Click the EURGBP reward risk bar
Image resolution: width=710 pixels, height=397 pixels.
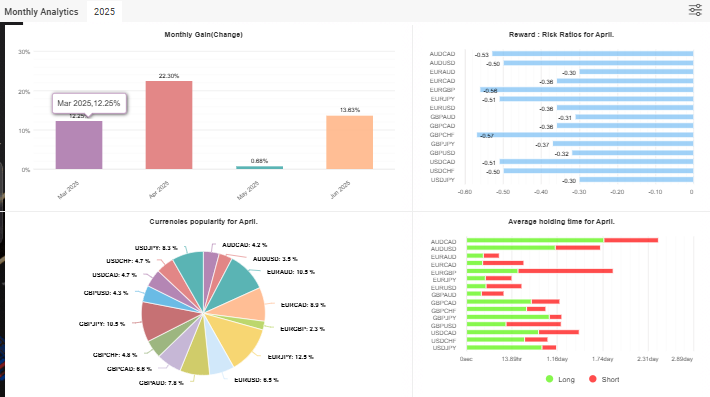pos(587,90)
